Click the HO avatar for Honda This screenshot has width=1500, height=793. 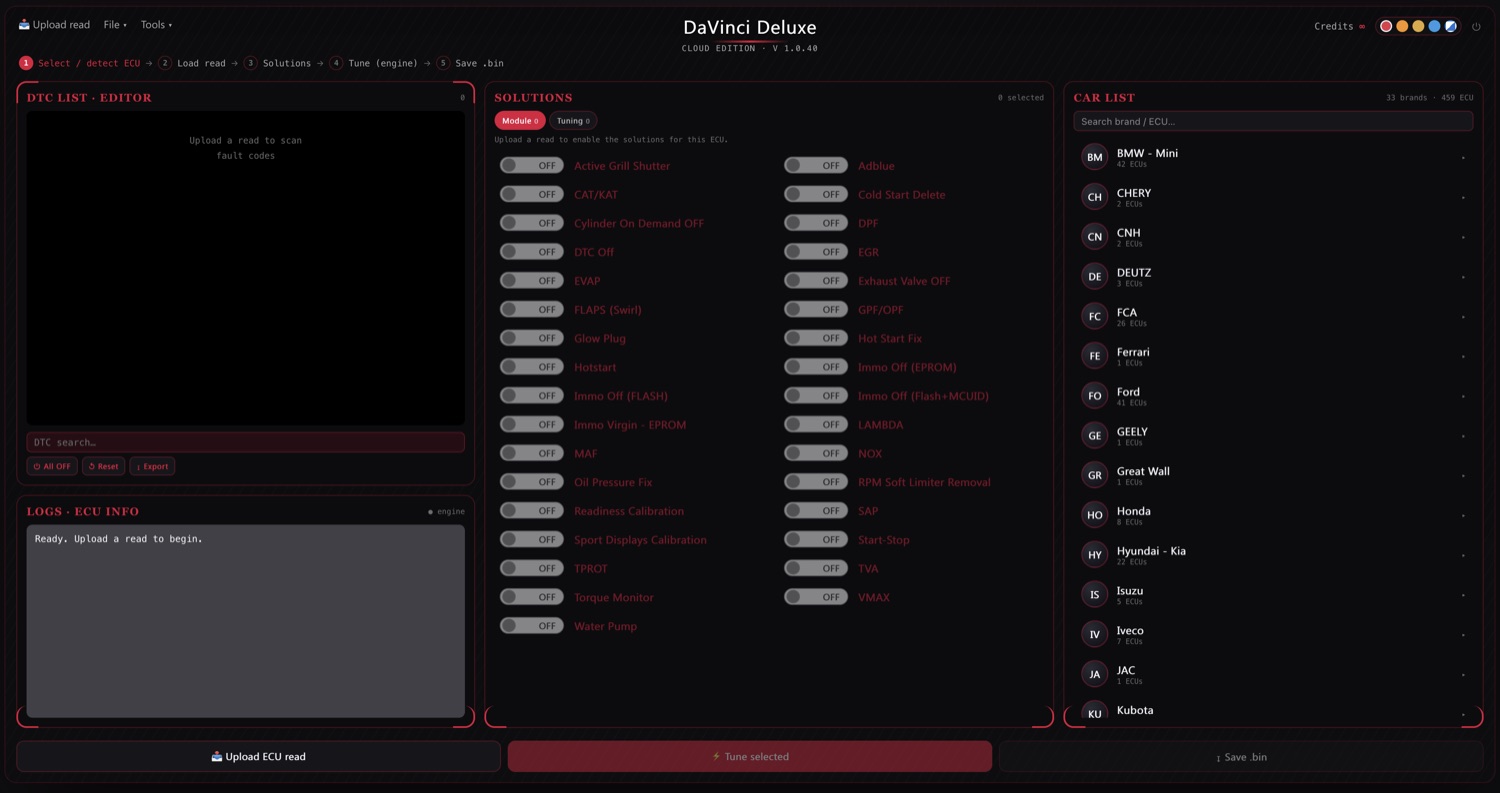(x=1094, y=515)
